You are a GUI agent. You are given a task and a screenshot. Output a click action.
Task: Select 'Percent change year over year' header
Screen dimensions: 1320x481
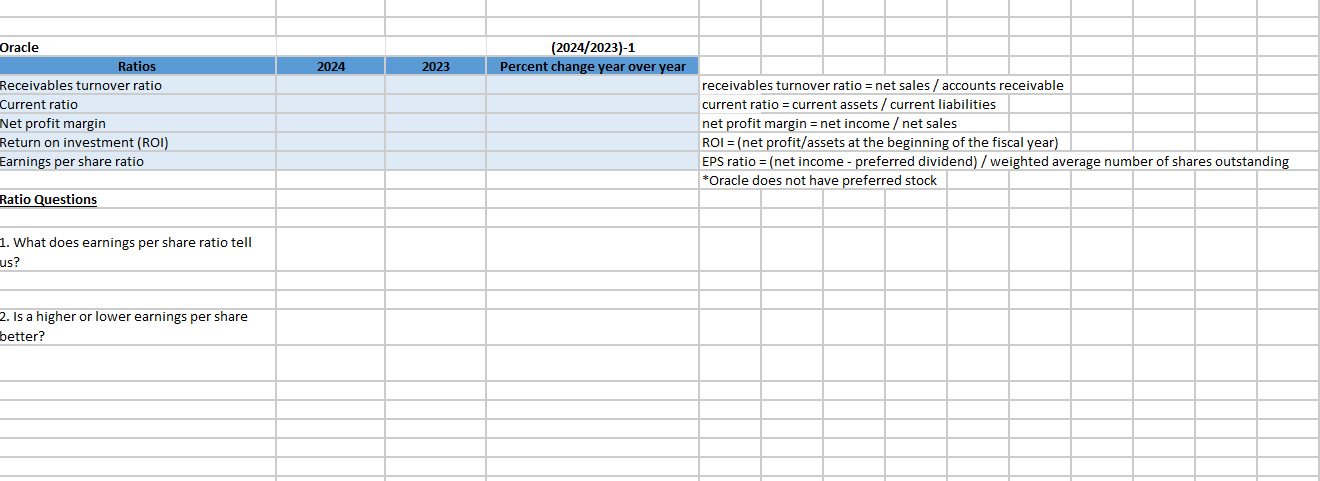(593, 66)
